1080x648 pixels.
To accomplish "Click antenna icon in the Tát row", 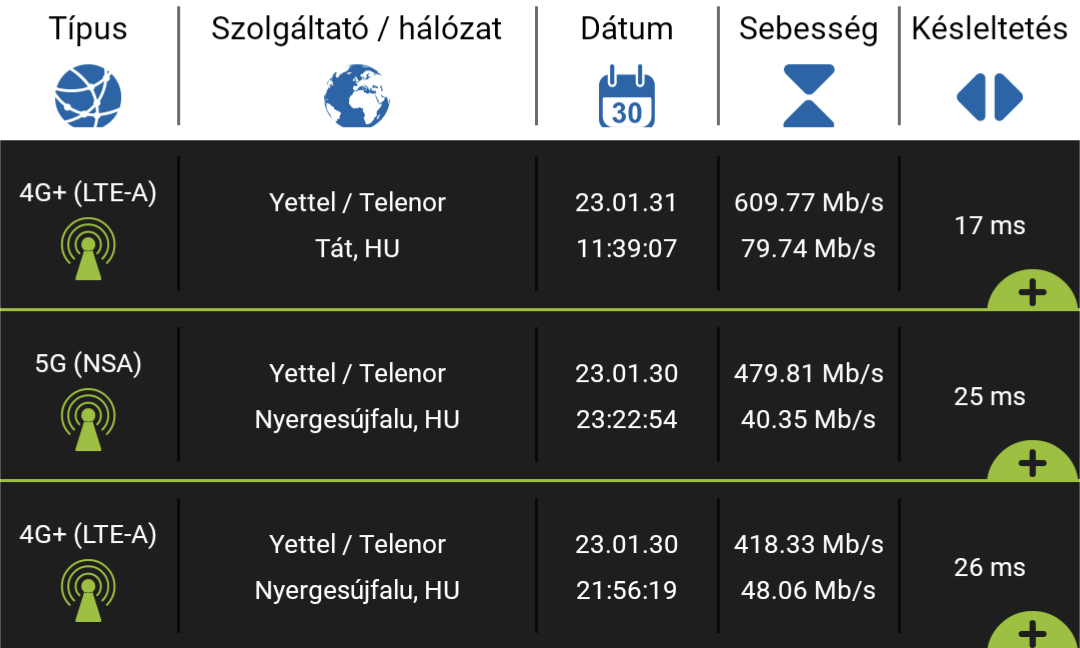I will tap(88, 249).
